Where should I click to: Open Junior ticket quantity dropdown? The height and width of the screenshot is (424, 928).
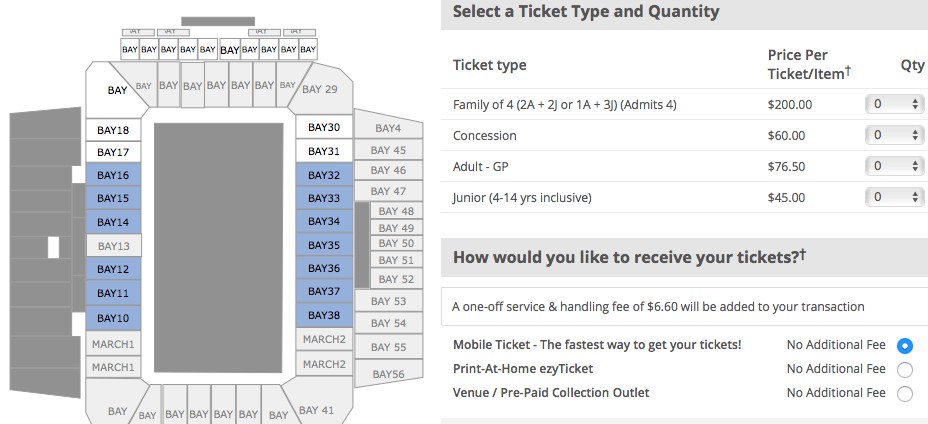click(894, 197)
